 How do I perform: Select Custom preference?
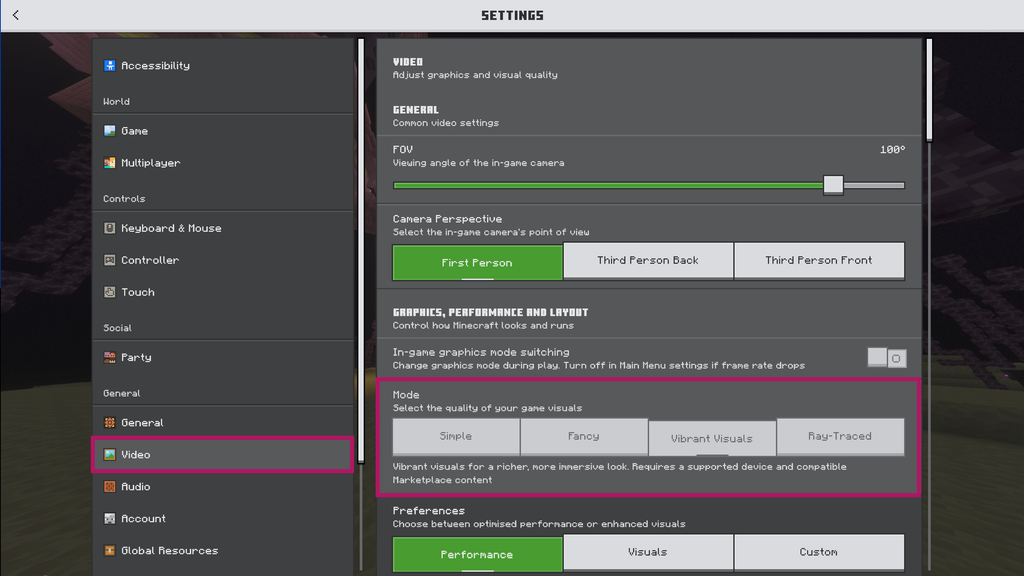[x=820, y=552]
